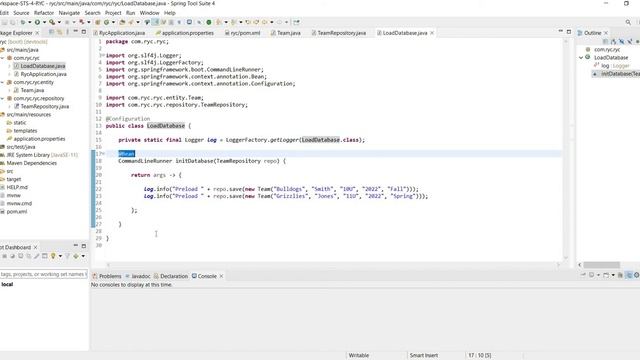Click the green Run toolbar icon
640x360 pixels.
point(37,22)
